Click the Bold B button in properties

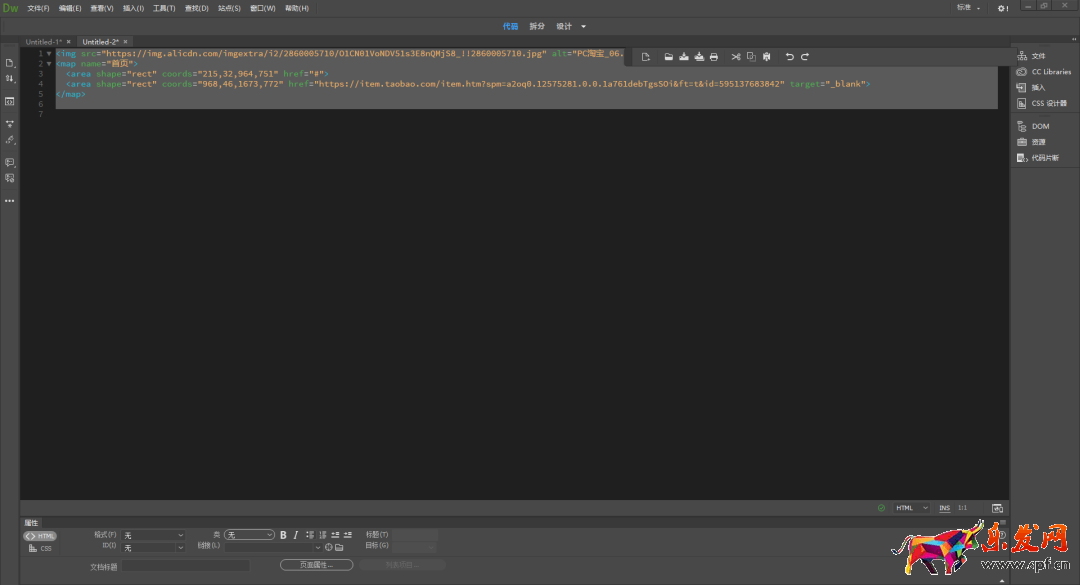coord(283,535)
